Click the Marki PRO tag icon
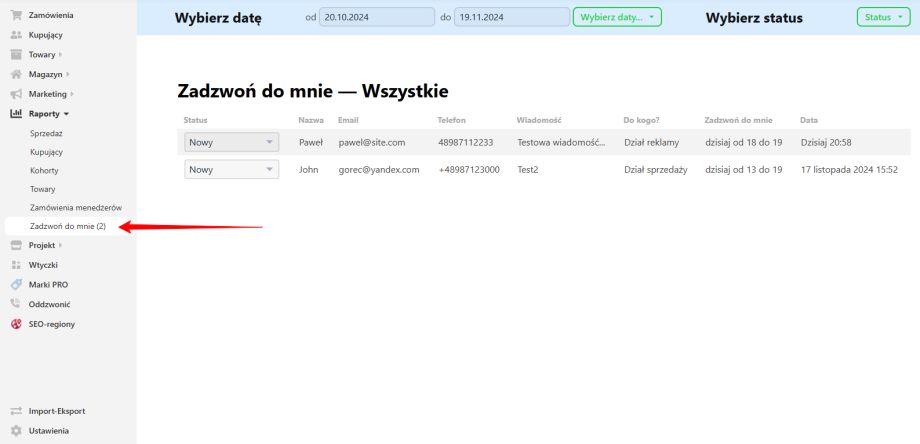 point(16,284)
